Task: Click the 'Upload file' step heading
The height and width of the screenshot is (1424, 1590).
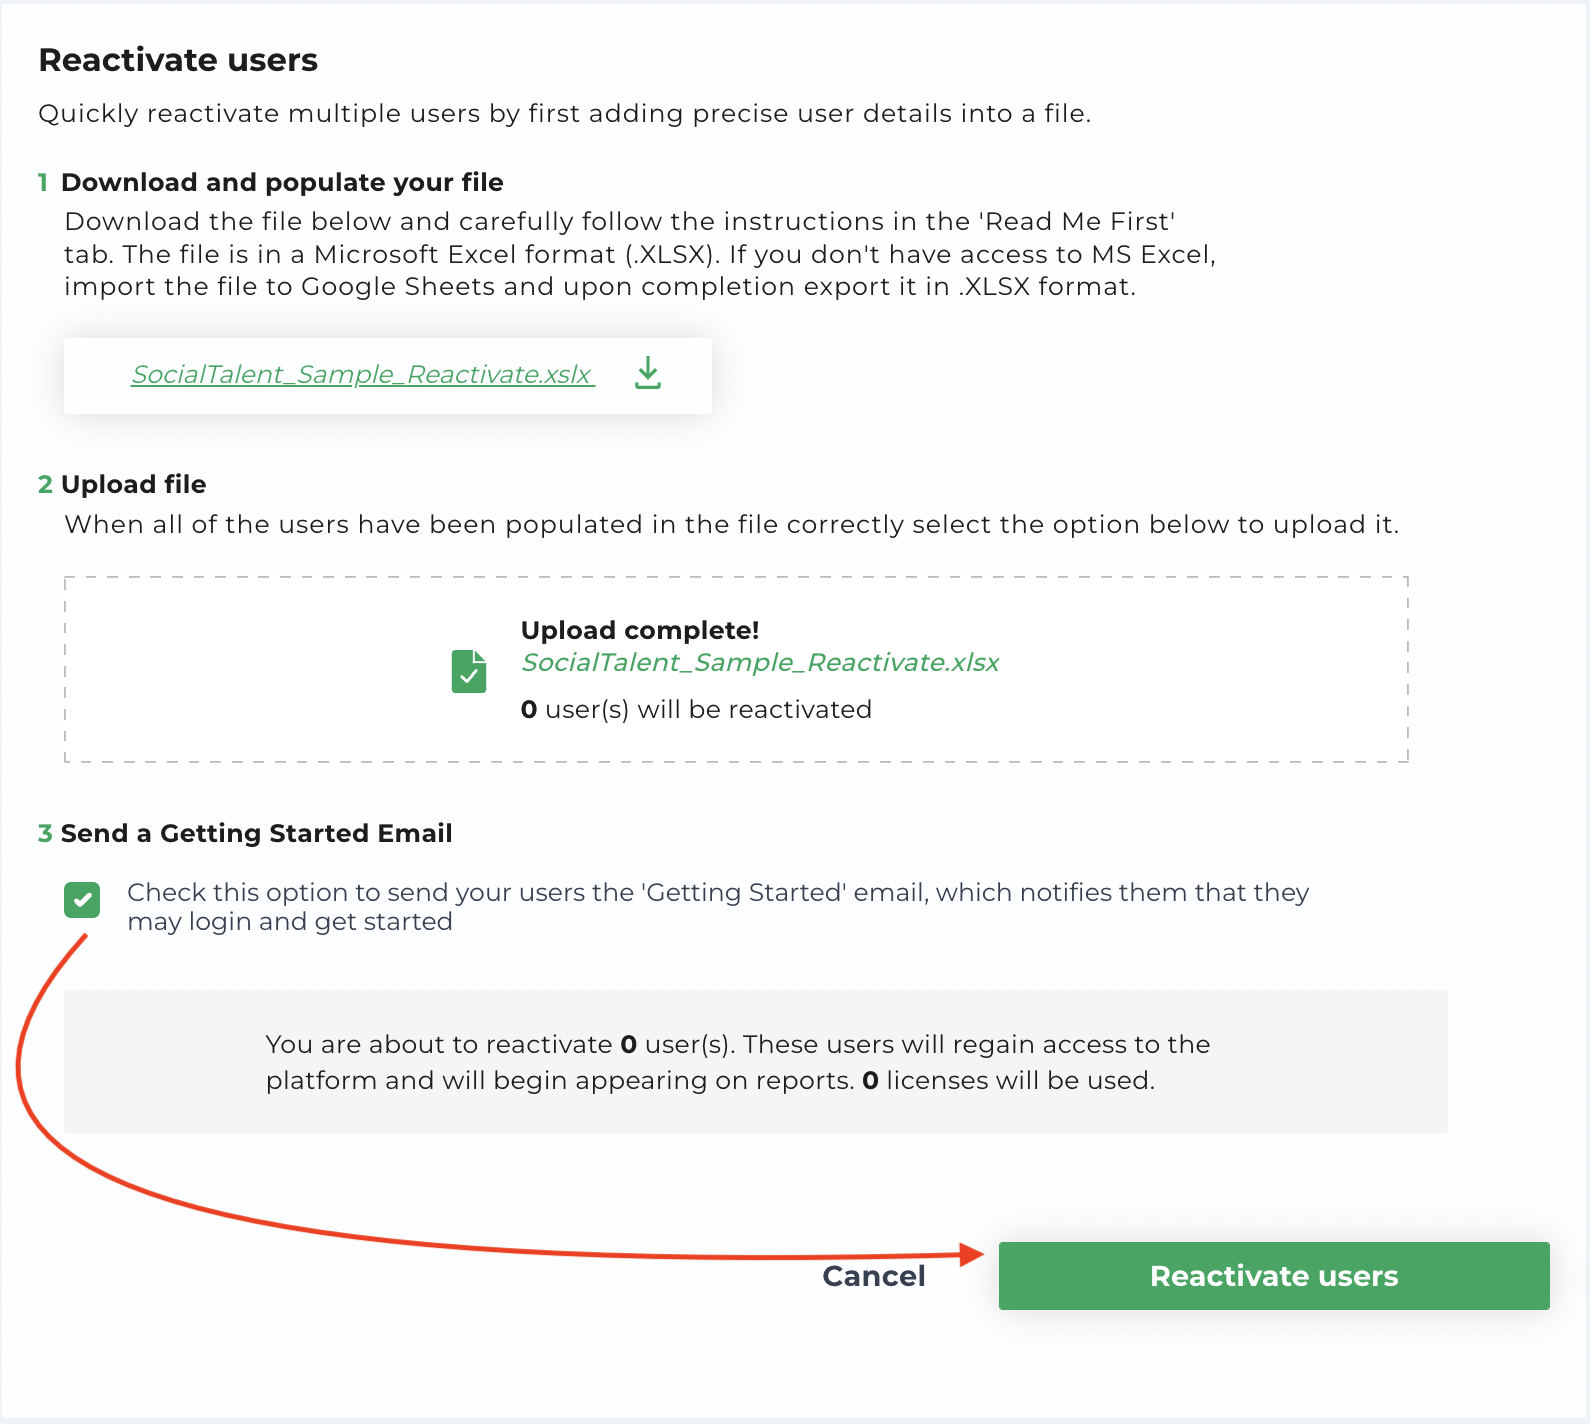Action: pos(134,484)
